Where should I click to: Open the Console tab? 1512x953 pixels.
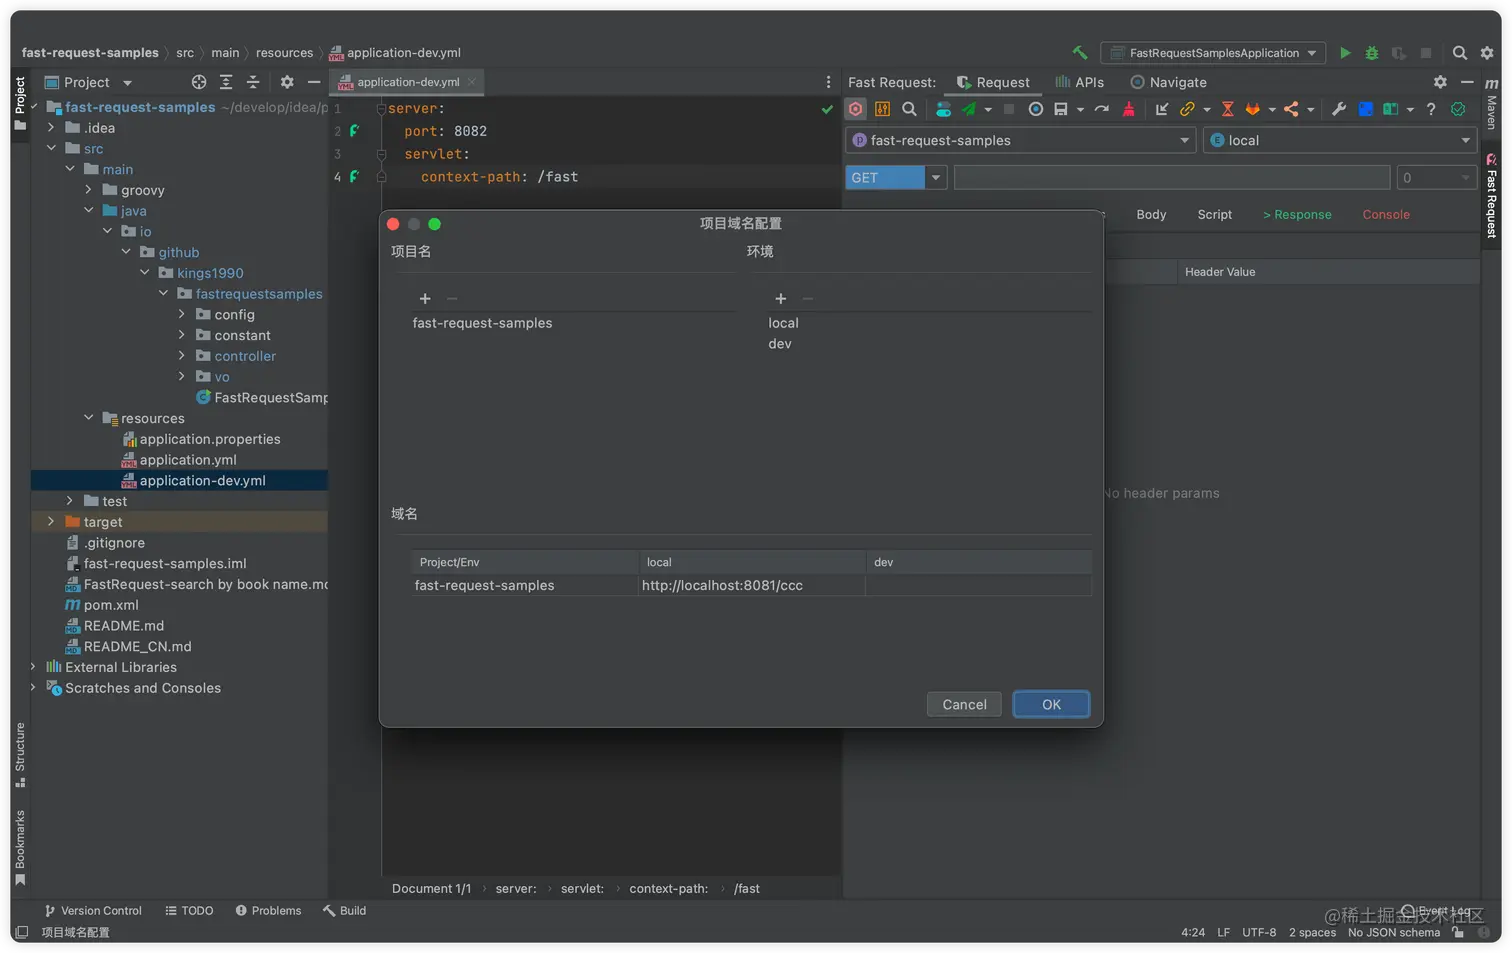point(1386,215)
